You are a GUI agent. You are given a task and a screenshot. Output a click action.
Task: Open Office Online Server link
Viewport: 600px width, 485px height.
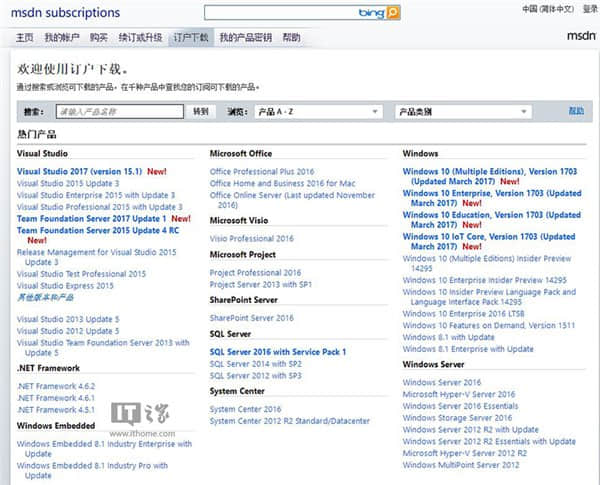[292, 200]
